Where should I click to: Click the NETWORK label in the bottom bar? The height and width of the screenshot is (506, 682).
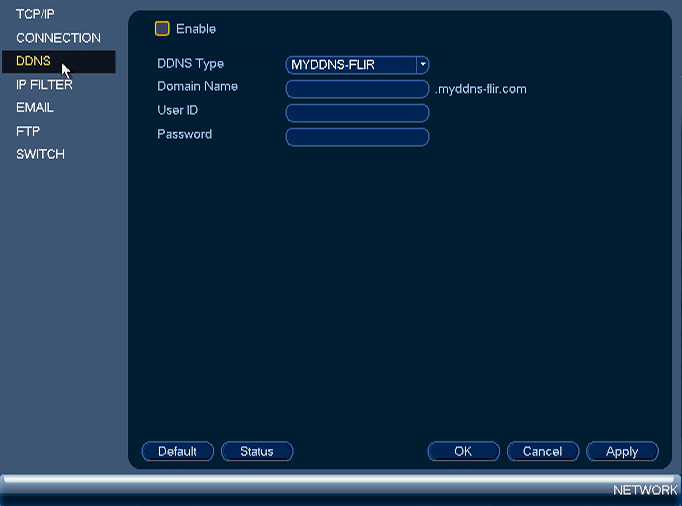tap(645, 490)
